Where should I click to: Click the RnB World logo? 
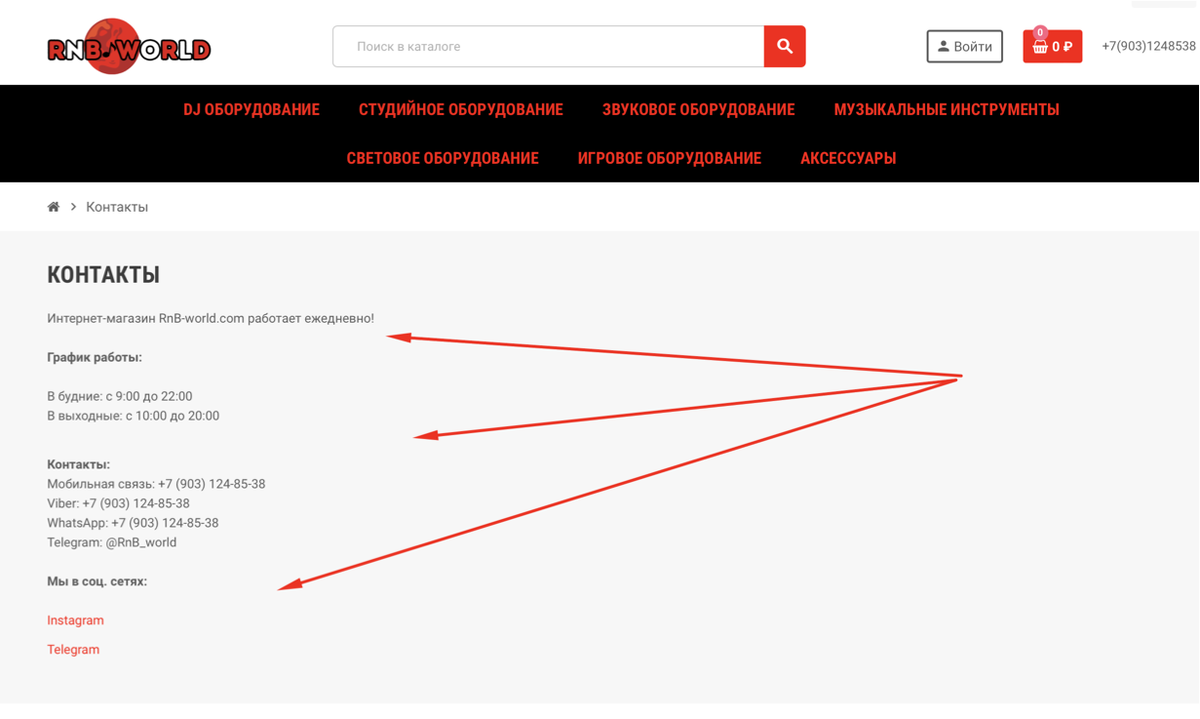[x=129, y=47]
